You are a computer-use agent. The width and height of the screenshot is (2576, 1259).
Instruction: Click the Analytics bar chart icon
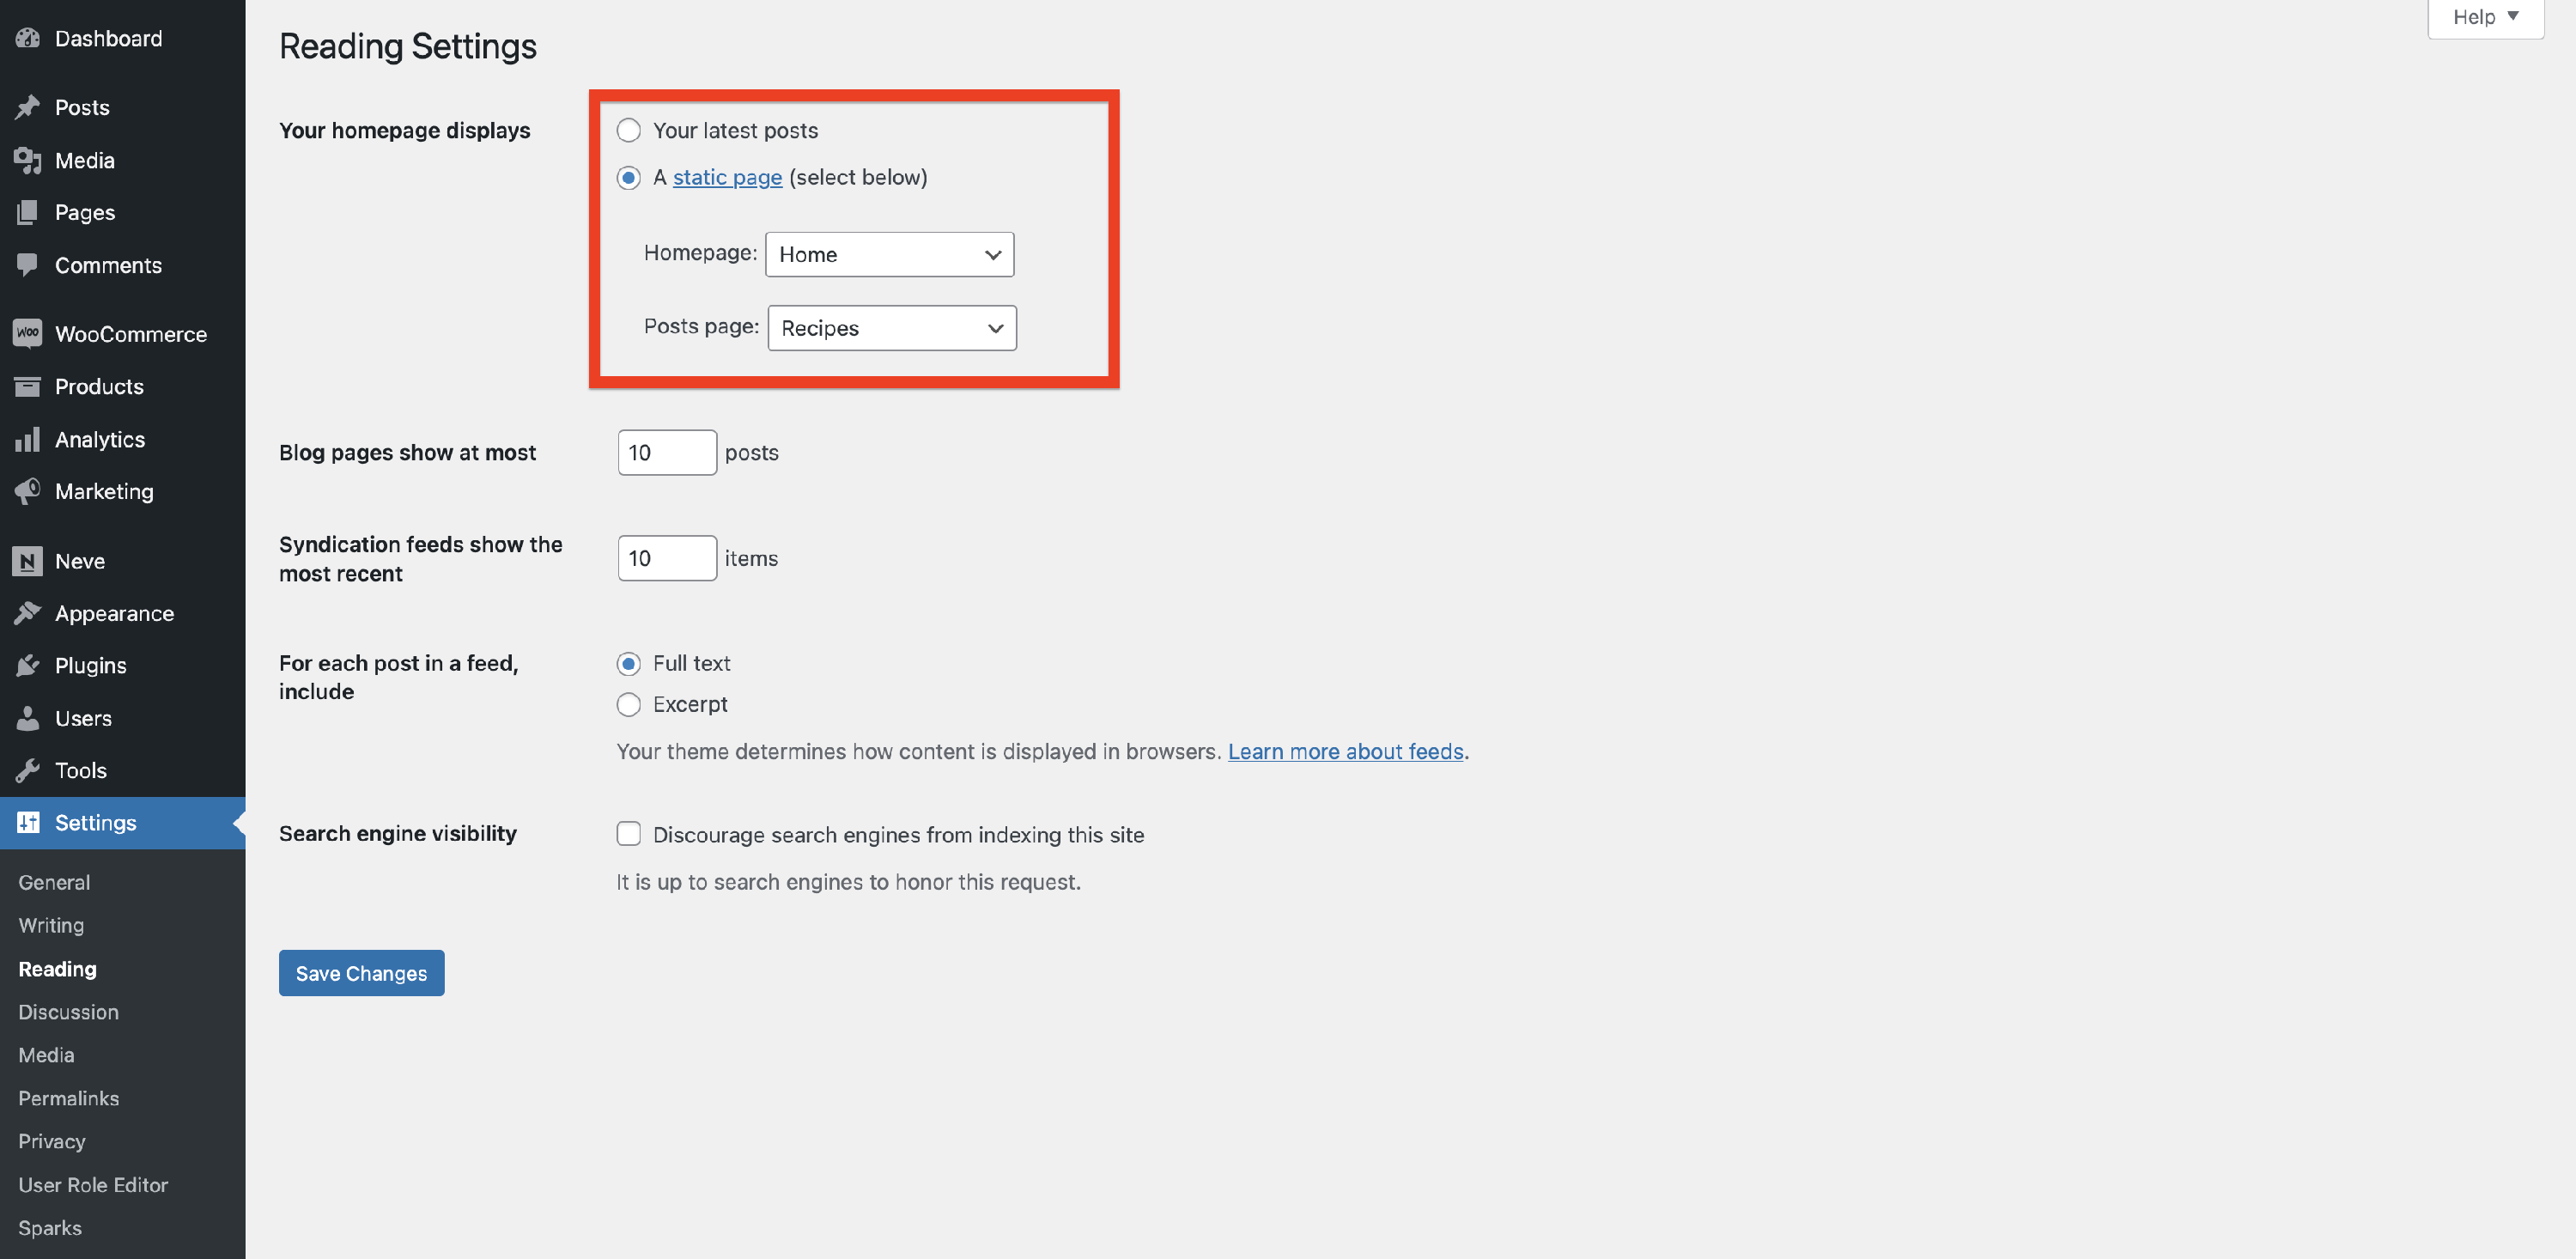(27, 439)
